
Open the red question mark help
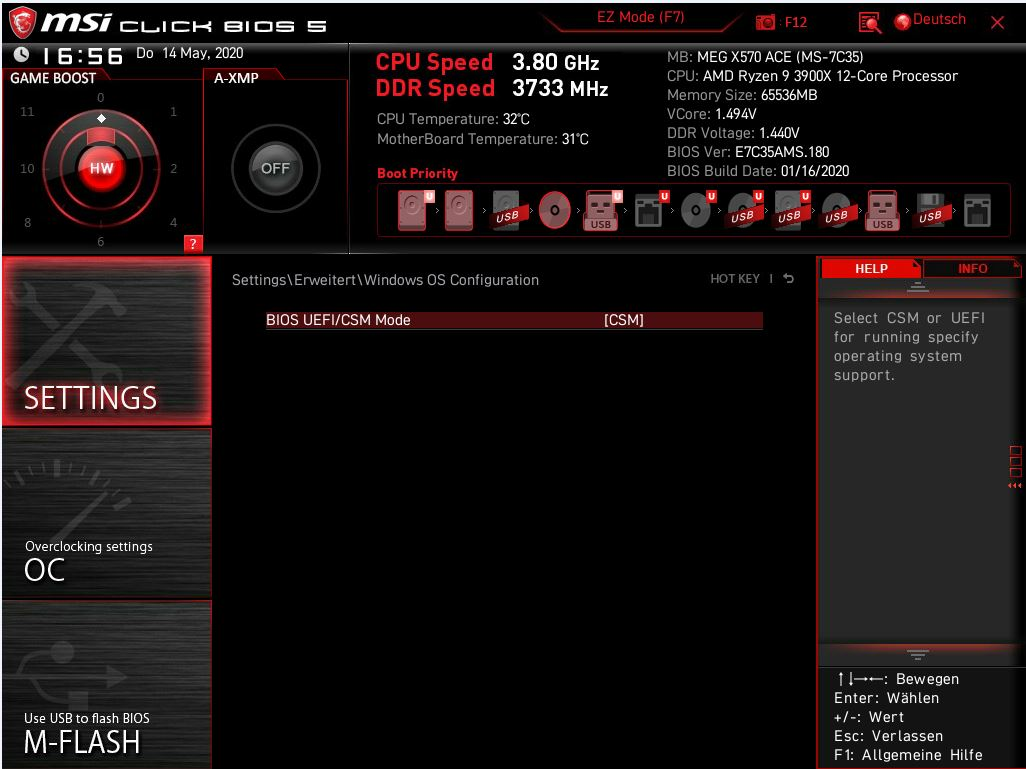pyautogui.click(x=193, y=244)
